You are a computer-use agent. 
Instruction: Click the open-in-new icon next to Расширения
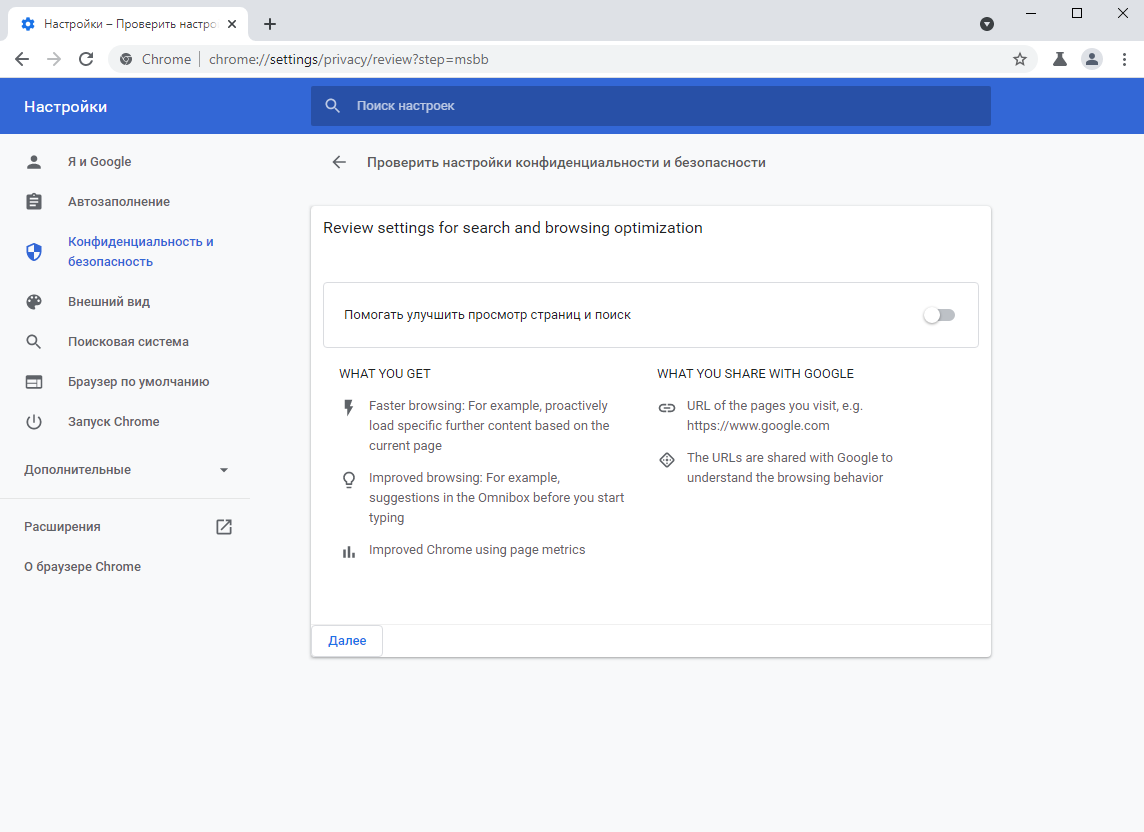pos(224,527)
